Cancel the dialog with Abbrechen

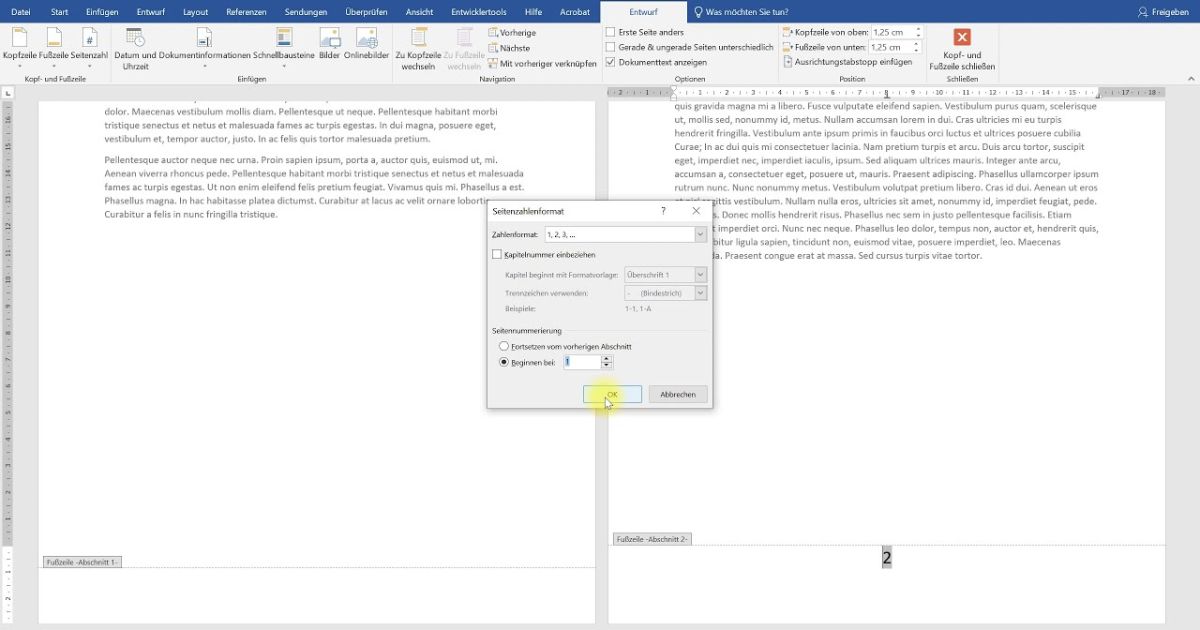[x=678, y=394]
